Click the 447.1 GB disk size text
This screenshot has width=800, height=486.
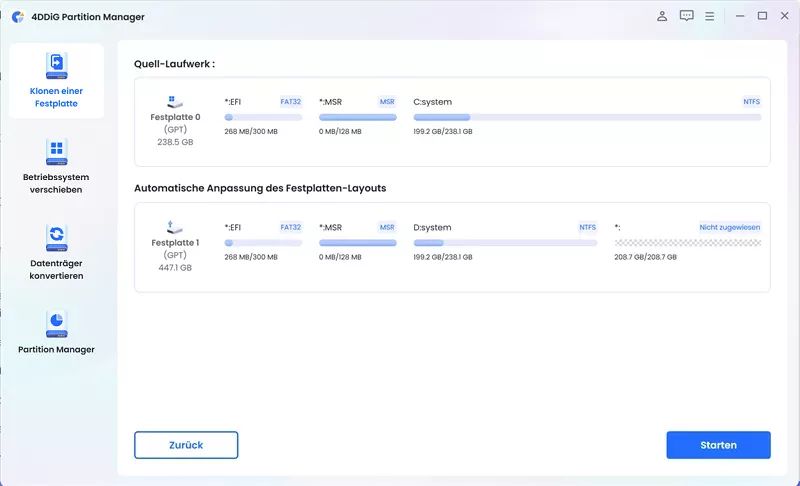coord(175,268)
